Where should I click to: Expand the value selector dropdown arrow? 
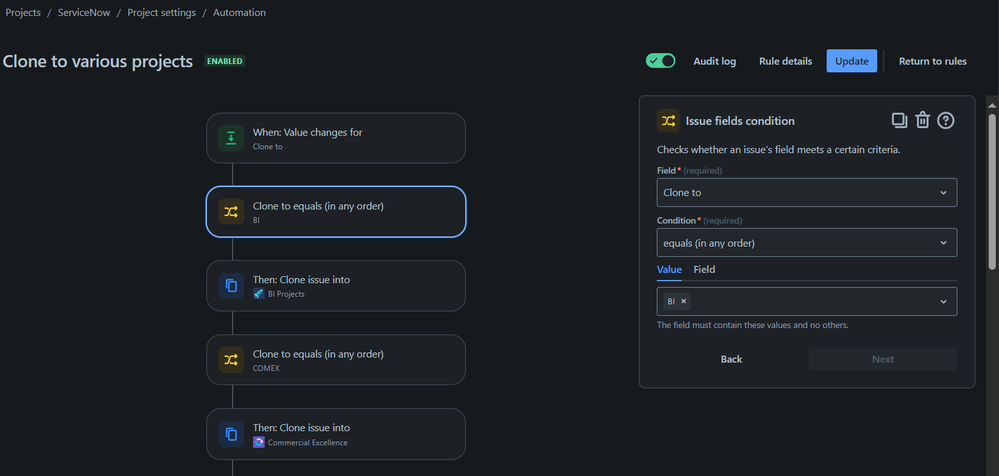943,301
